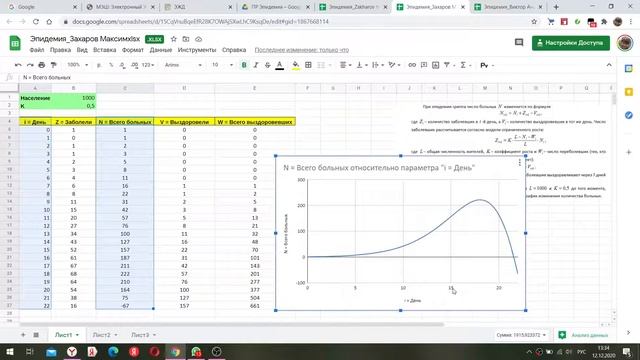Open the input tools (Ру) menu
This screenshot has height=360, width=640.
click(487, 65)
